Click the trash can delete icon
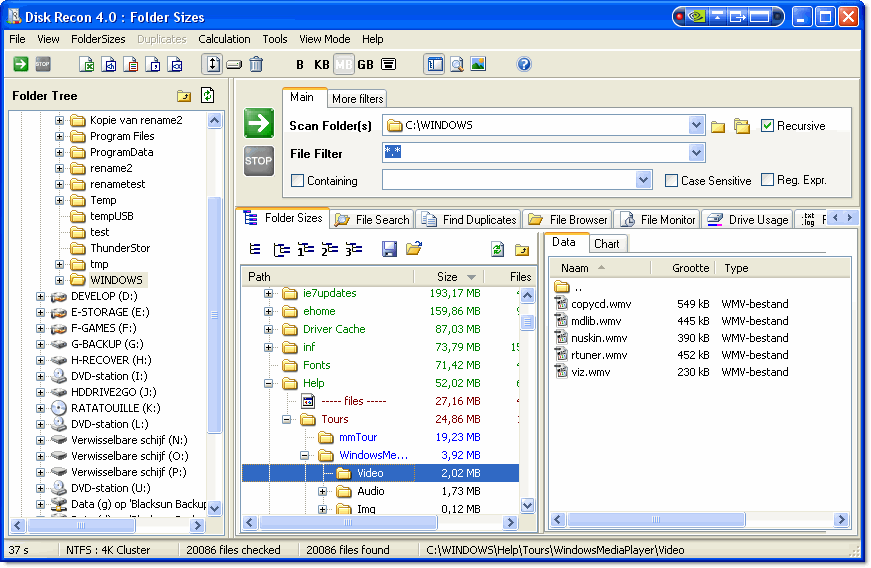The width and height of the screenshot is (871, 568). coord(256,64)
